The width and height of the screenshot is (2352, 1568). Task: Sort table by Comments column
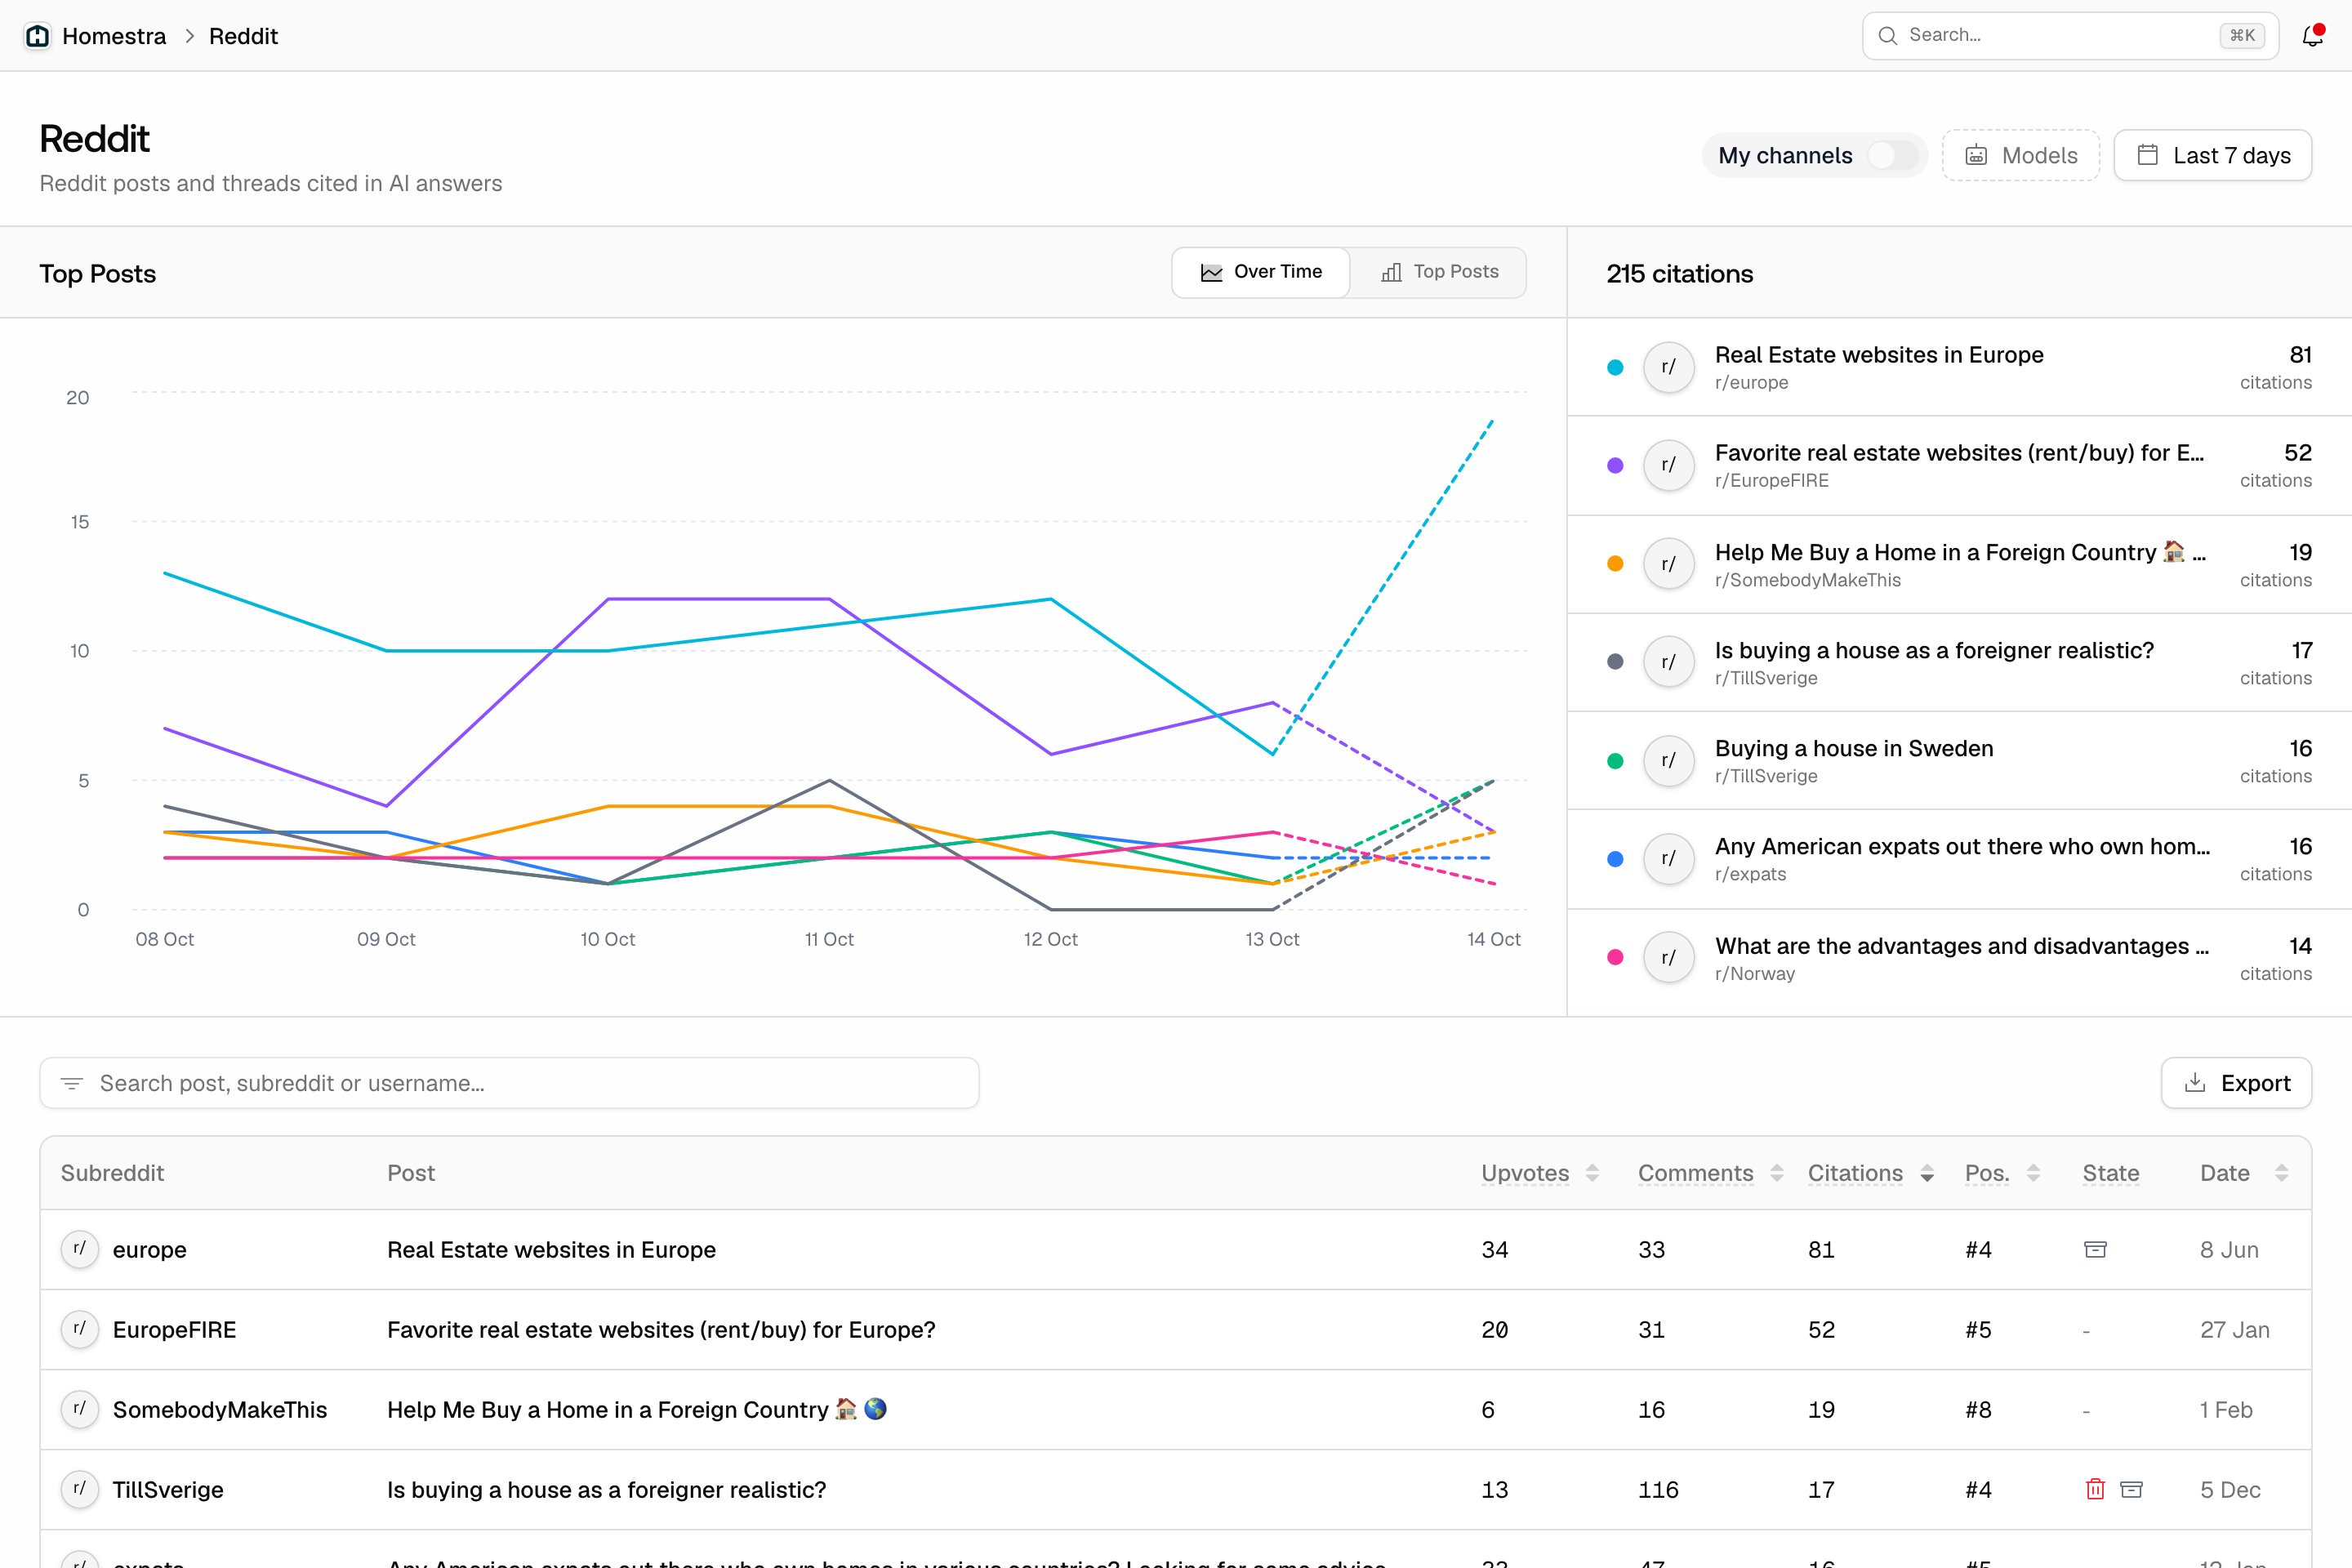pos(1710,1173)
